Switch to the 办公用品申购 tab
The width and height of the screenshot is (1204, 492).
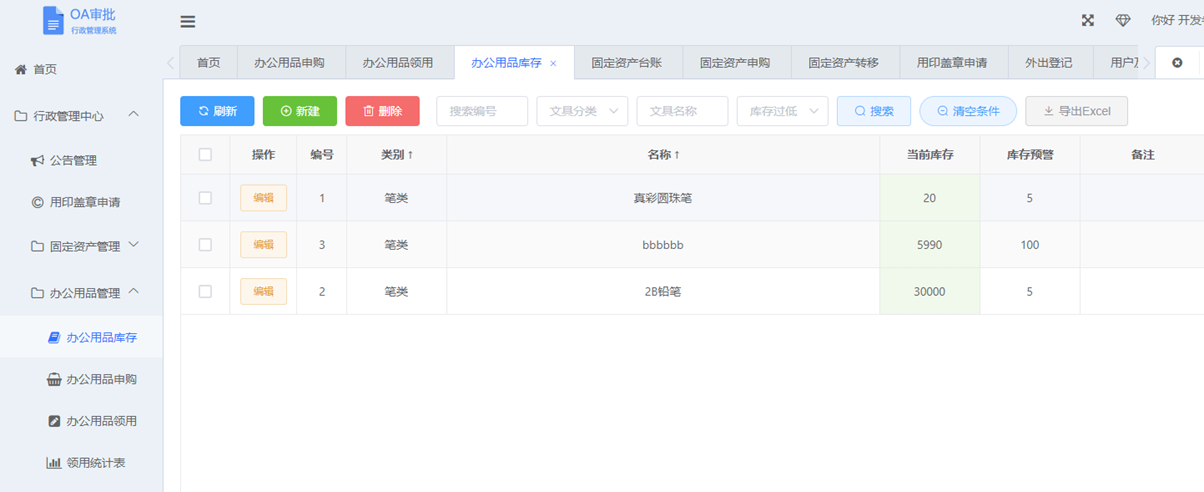pos(289,62)
